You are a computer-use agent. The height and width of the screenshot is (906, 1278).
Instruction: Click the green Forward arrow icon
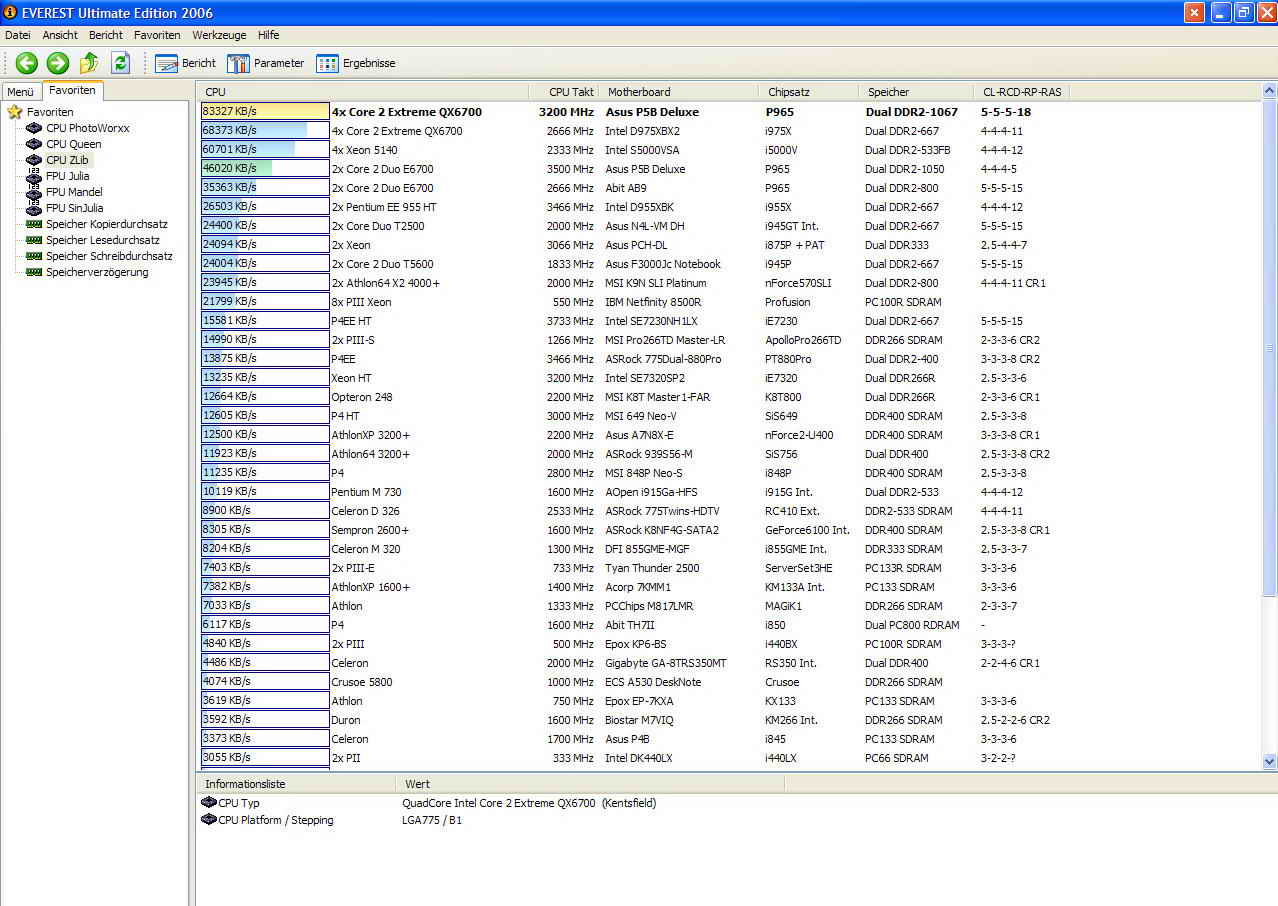(58, 63)
